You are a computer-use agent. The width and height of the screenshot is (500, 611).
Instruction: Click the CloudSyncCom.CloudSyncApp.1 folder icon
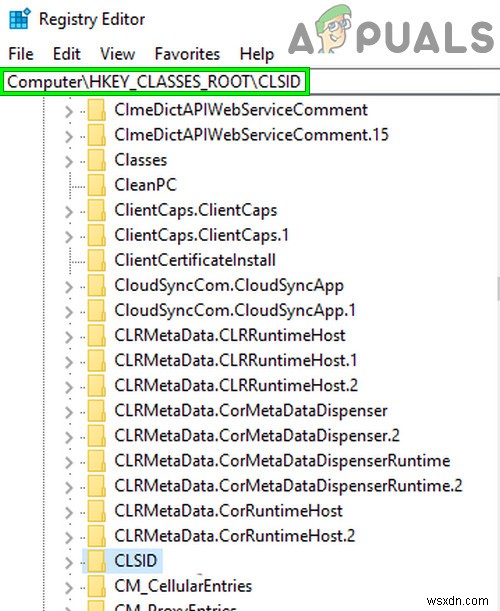point(96,311)
